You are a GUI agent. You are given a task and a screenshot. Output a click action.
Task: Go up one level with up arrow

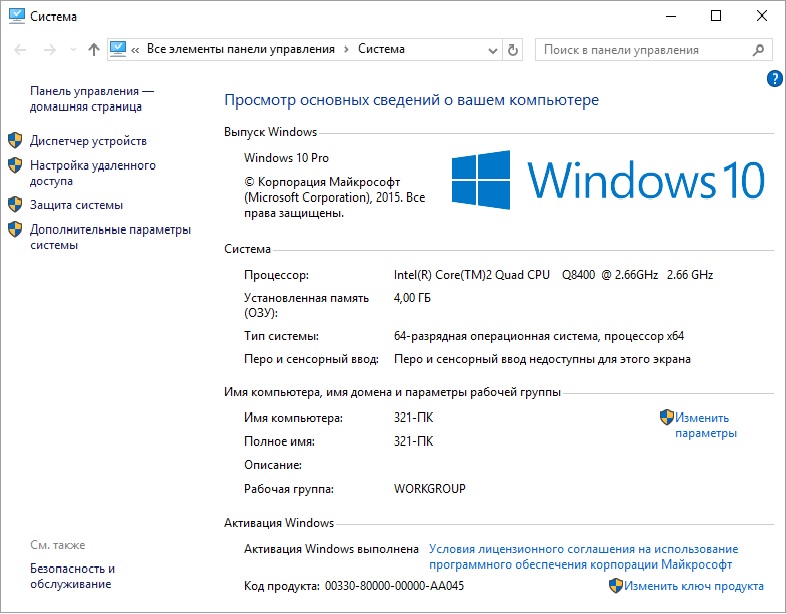click(x=94, y=49)
